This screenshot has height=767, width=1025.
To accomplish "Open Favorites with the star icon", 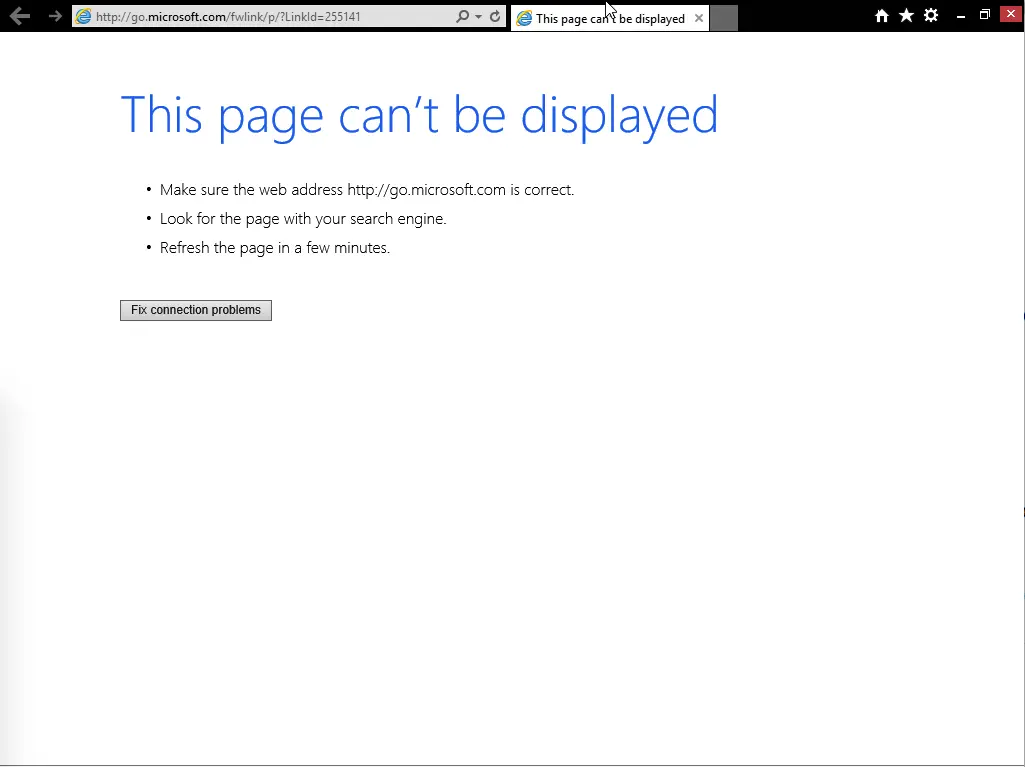I will click(906, 15).
